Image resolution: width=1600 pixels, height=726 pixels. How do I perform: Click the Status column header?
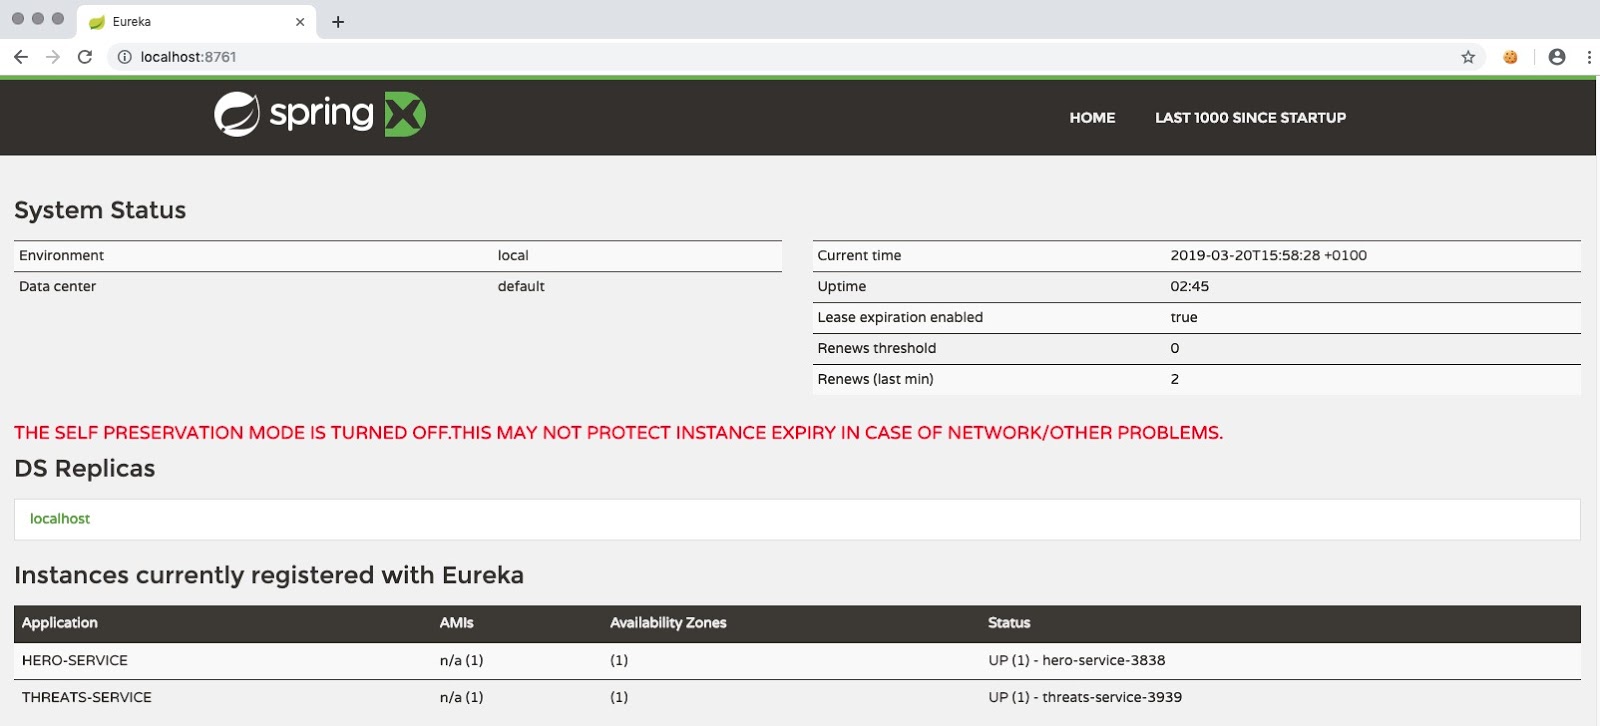pyautogui.click(x=1009, y=623)
